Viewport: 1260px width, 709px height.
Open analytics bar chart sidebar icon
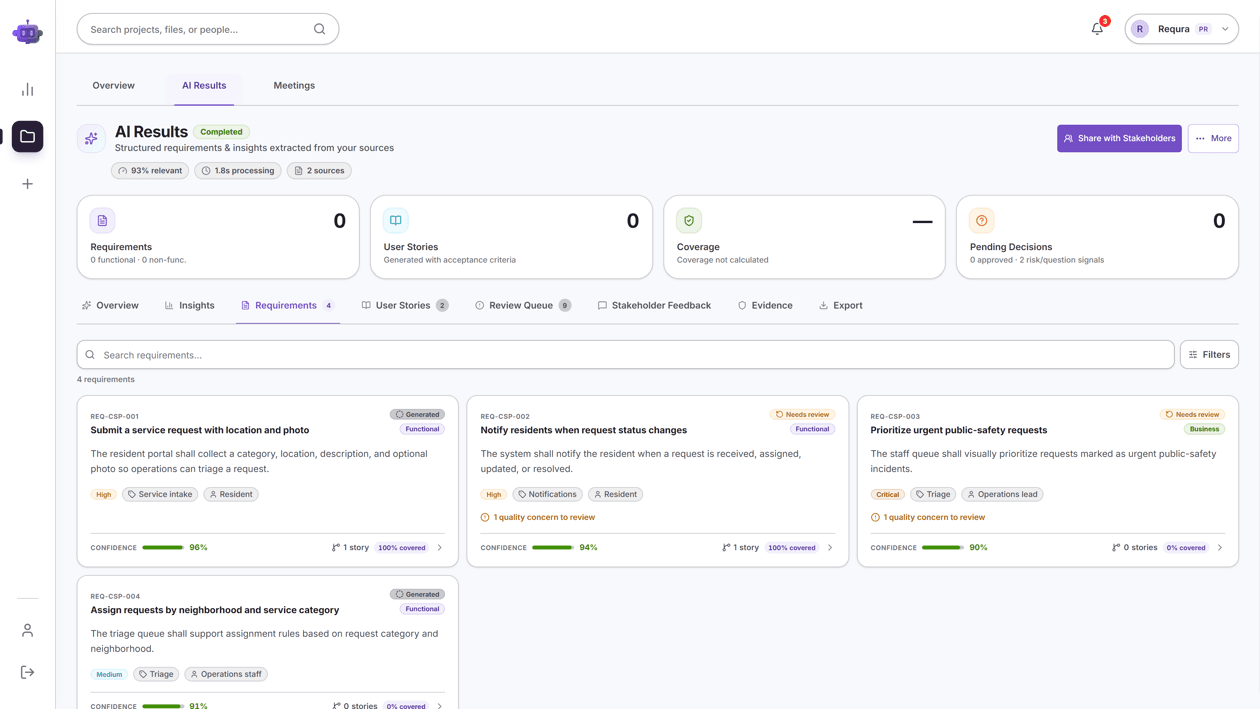[27, 90]
